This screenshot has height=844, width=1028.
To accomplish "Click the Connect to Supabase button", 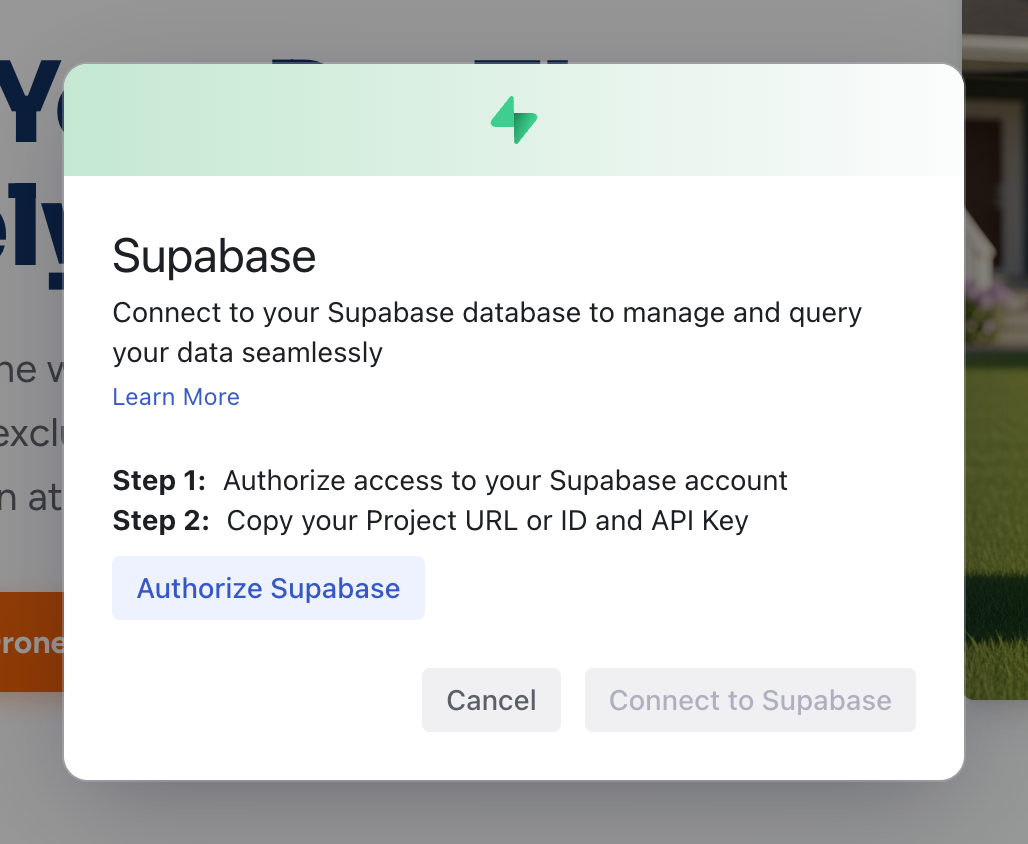I will 750,700.
